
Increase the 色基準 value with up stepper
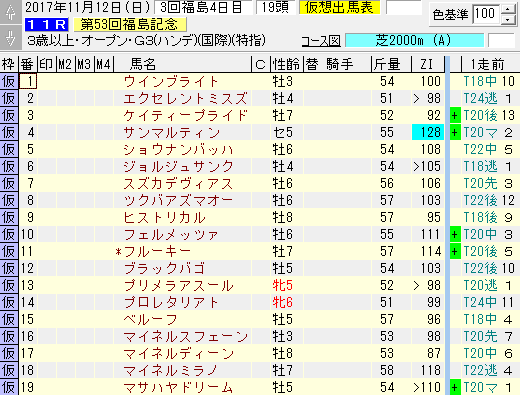point(508,9)
